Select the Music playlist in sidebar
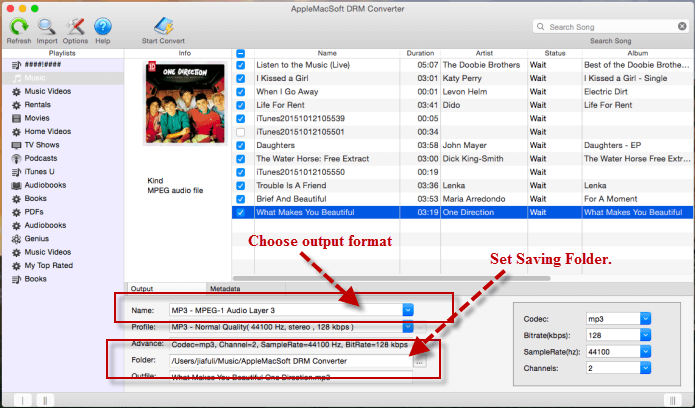Screen dimensions: 695x408 point(62,78)
